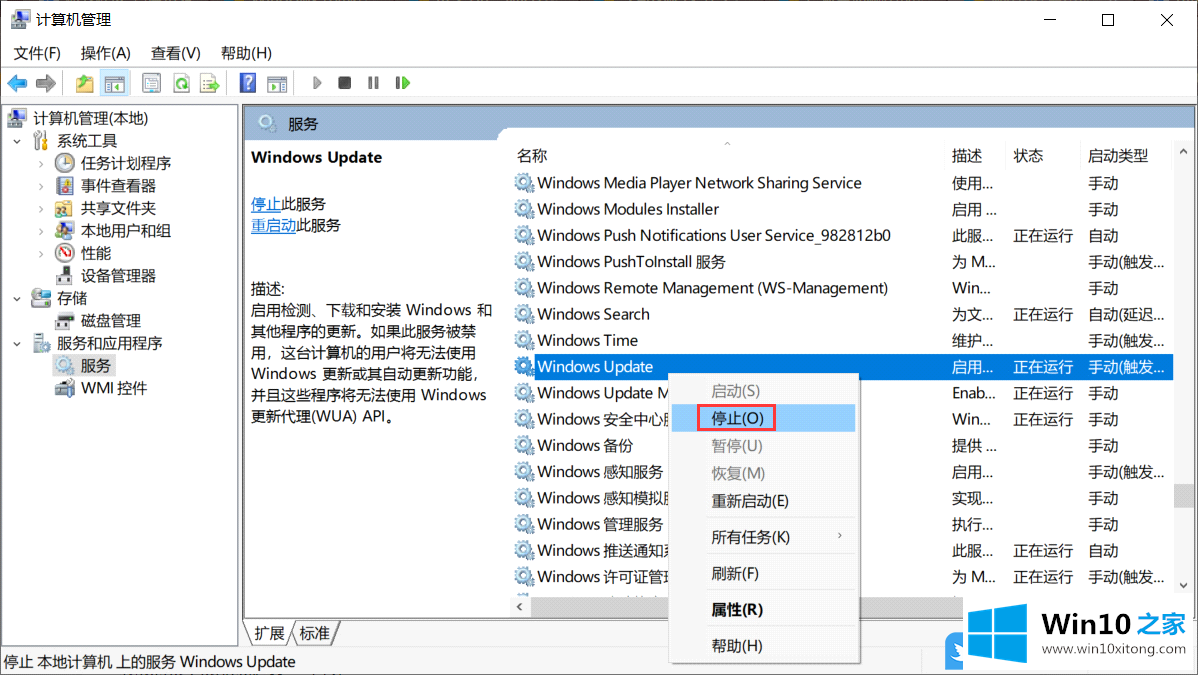
Task: Select Windows Remote Management (WS-Management) service
Action: (712, 288)
